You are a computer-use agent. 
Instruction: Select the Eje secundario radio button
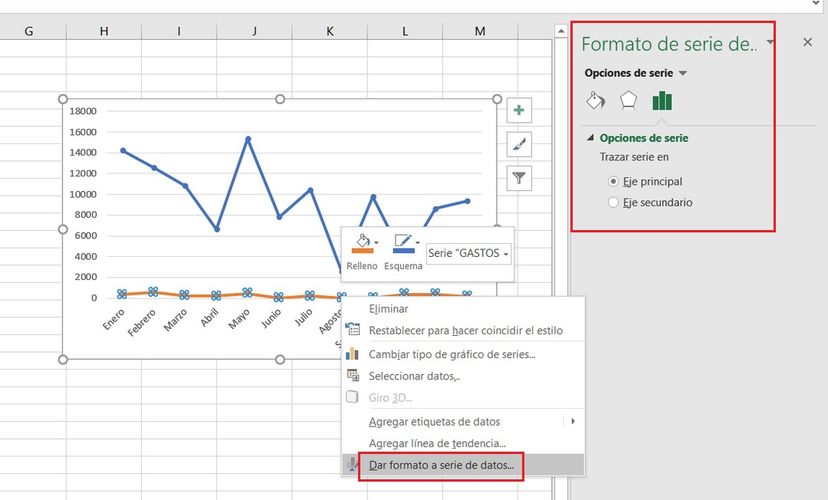[x=614, y=203]
